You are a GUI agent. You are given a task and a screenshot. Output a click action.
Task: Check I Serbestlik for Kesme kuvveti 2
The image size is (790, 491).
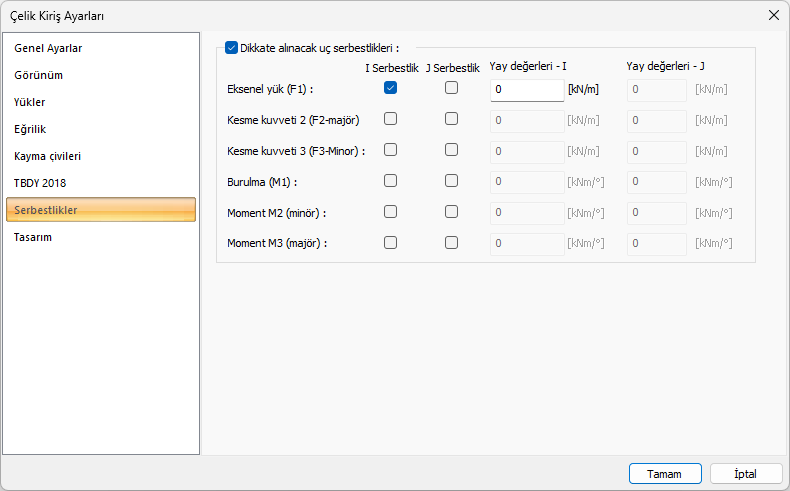click(x=391, y=119)
